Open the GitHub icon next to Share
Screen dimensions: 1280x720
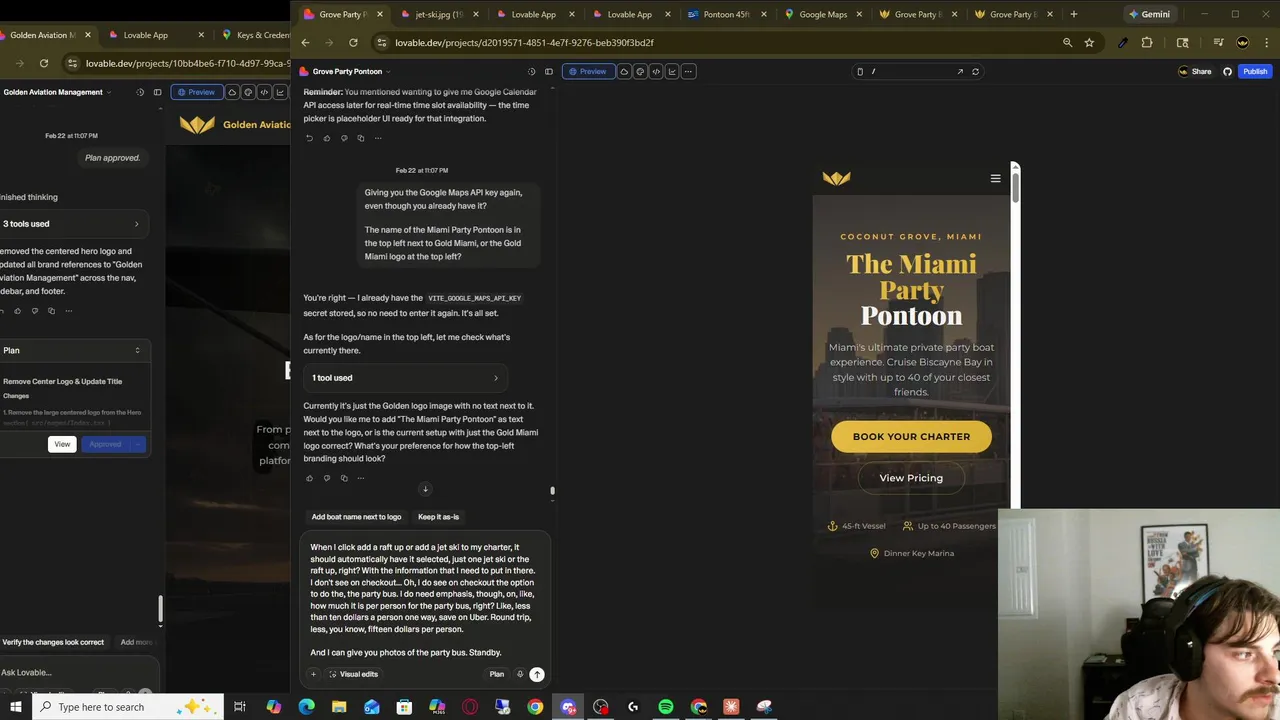pos(1227,72)
